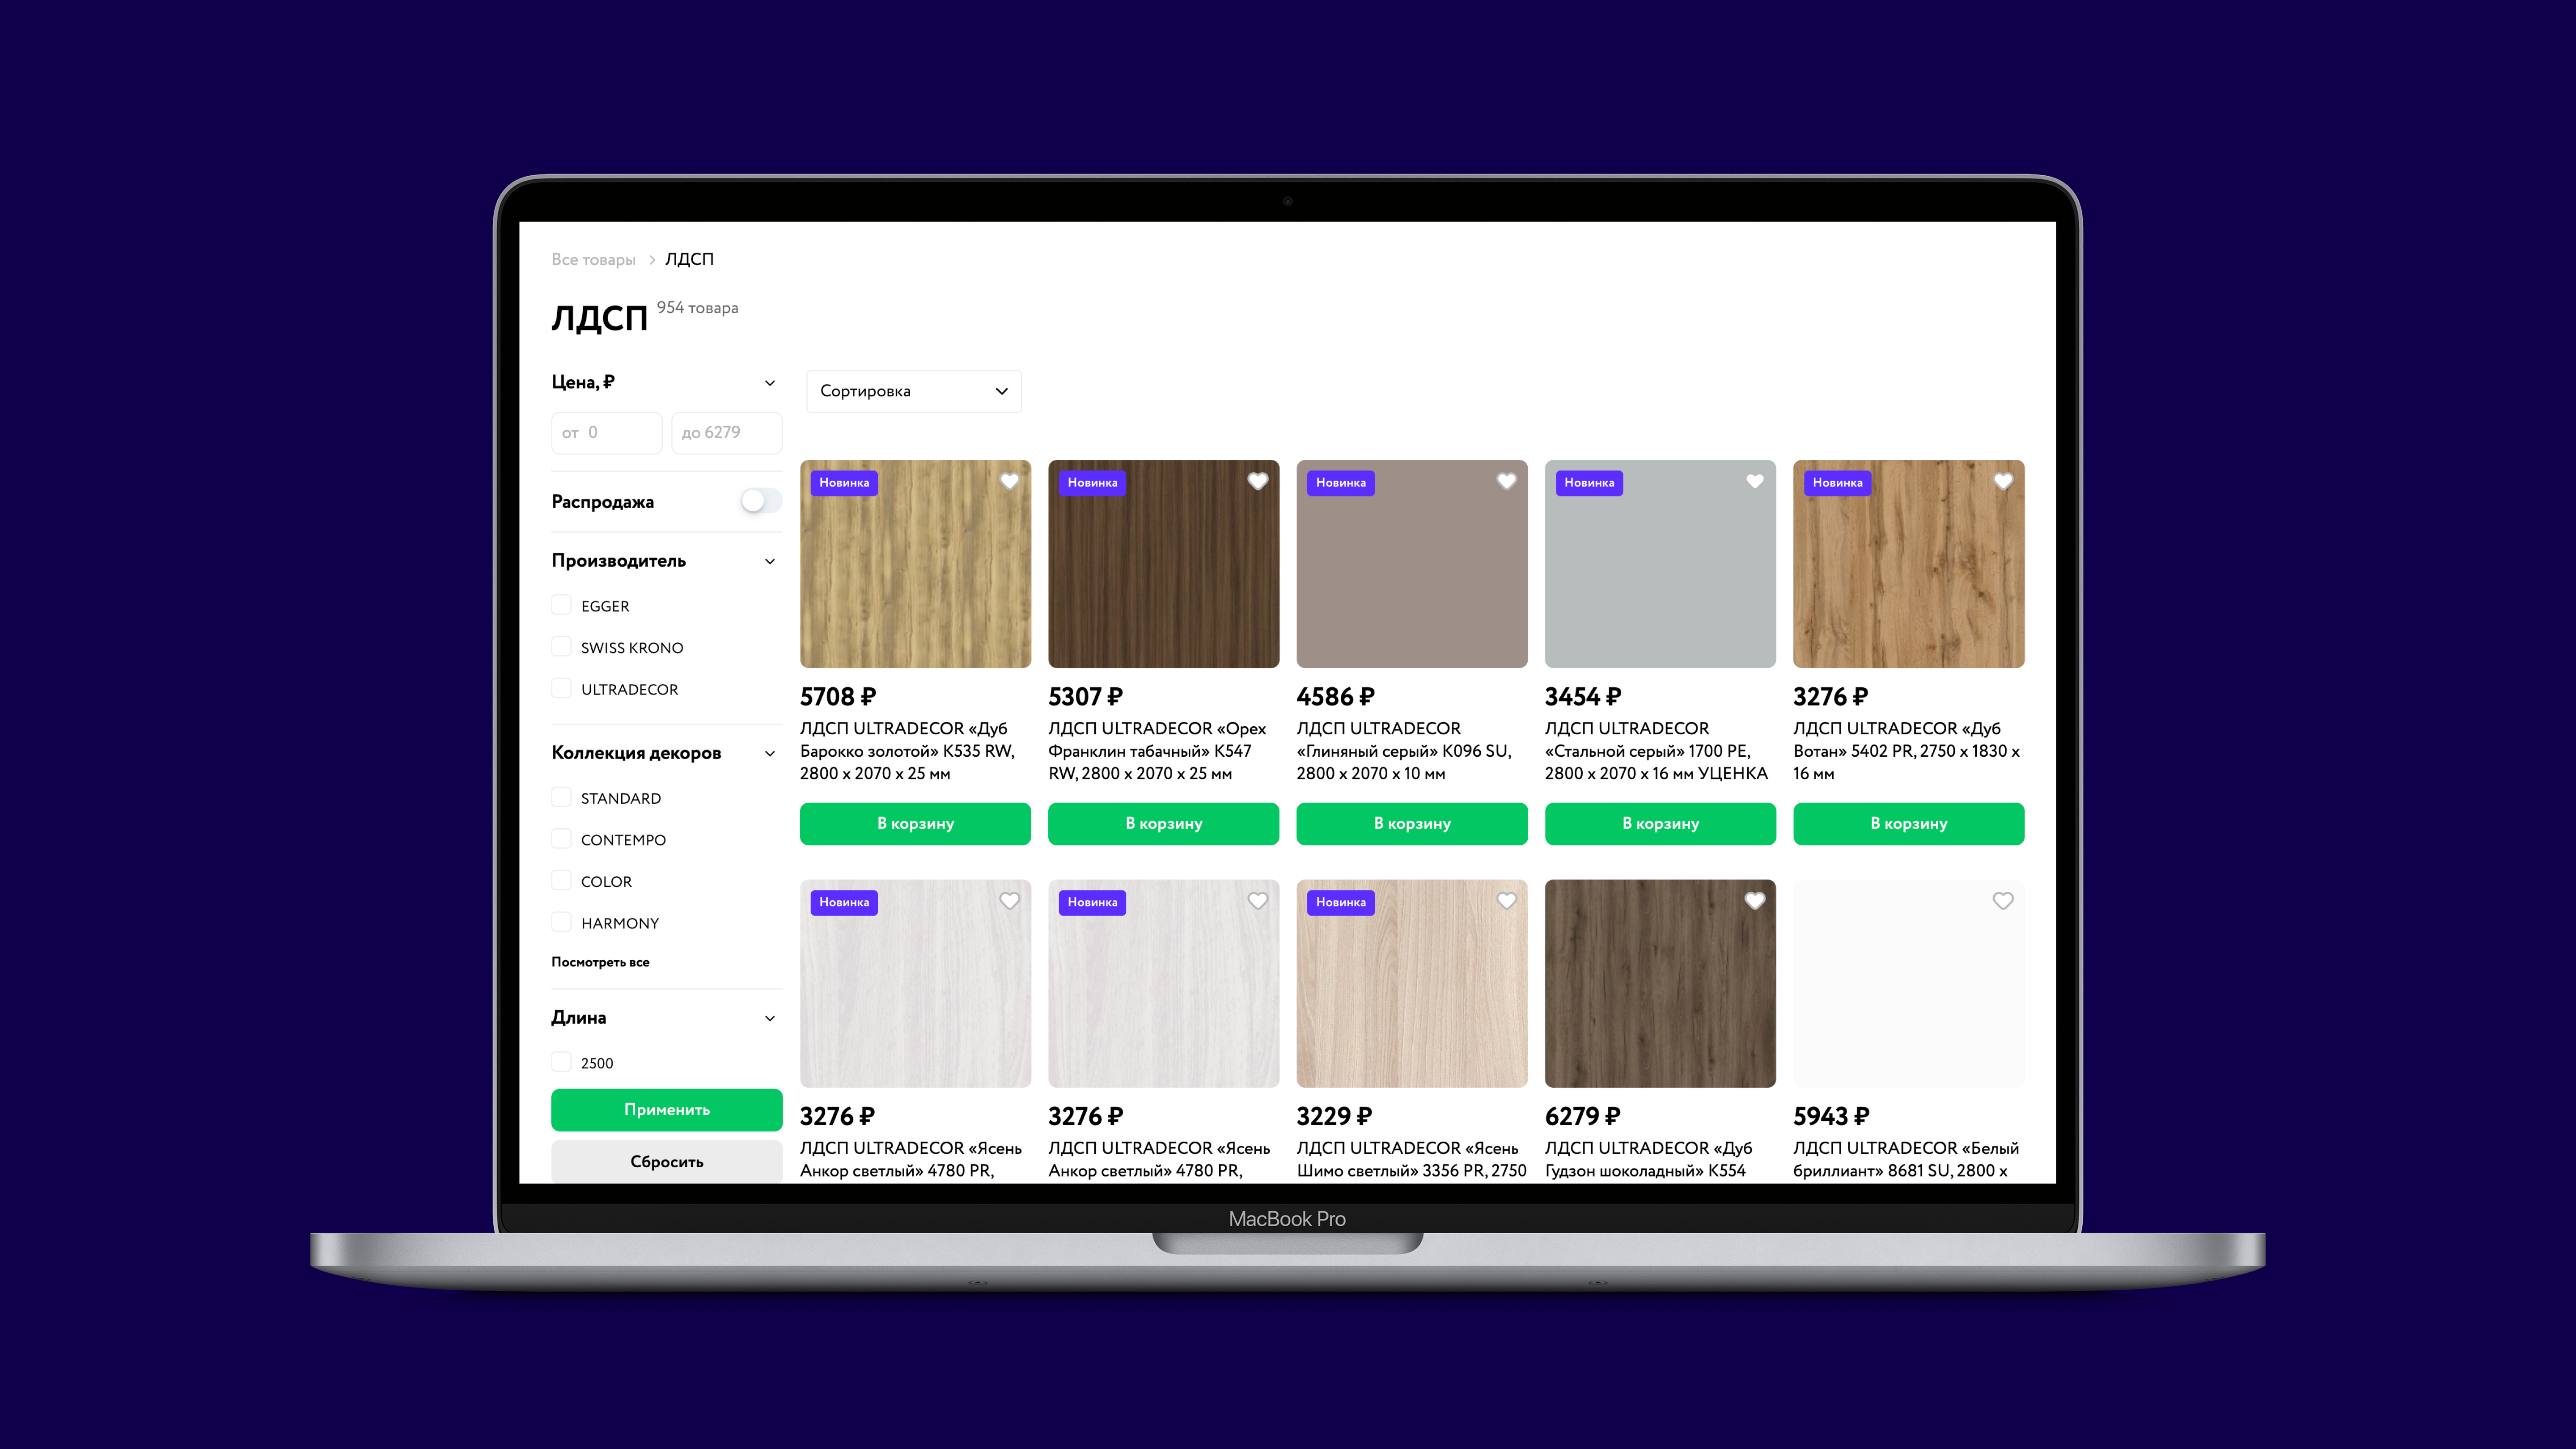2576x1449 pixels.
Task: Click Посмотреть все collections link
Action: [x=600, y=962]
